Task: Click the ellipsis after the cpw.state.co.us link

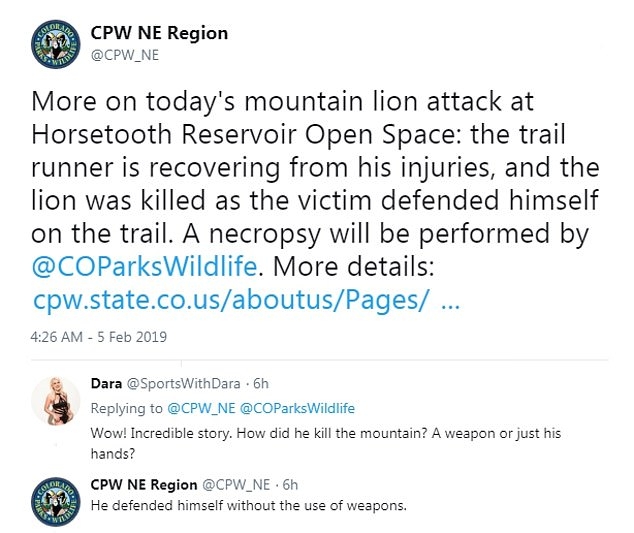Action: pos(449,302)
